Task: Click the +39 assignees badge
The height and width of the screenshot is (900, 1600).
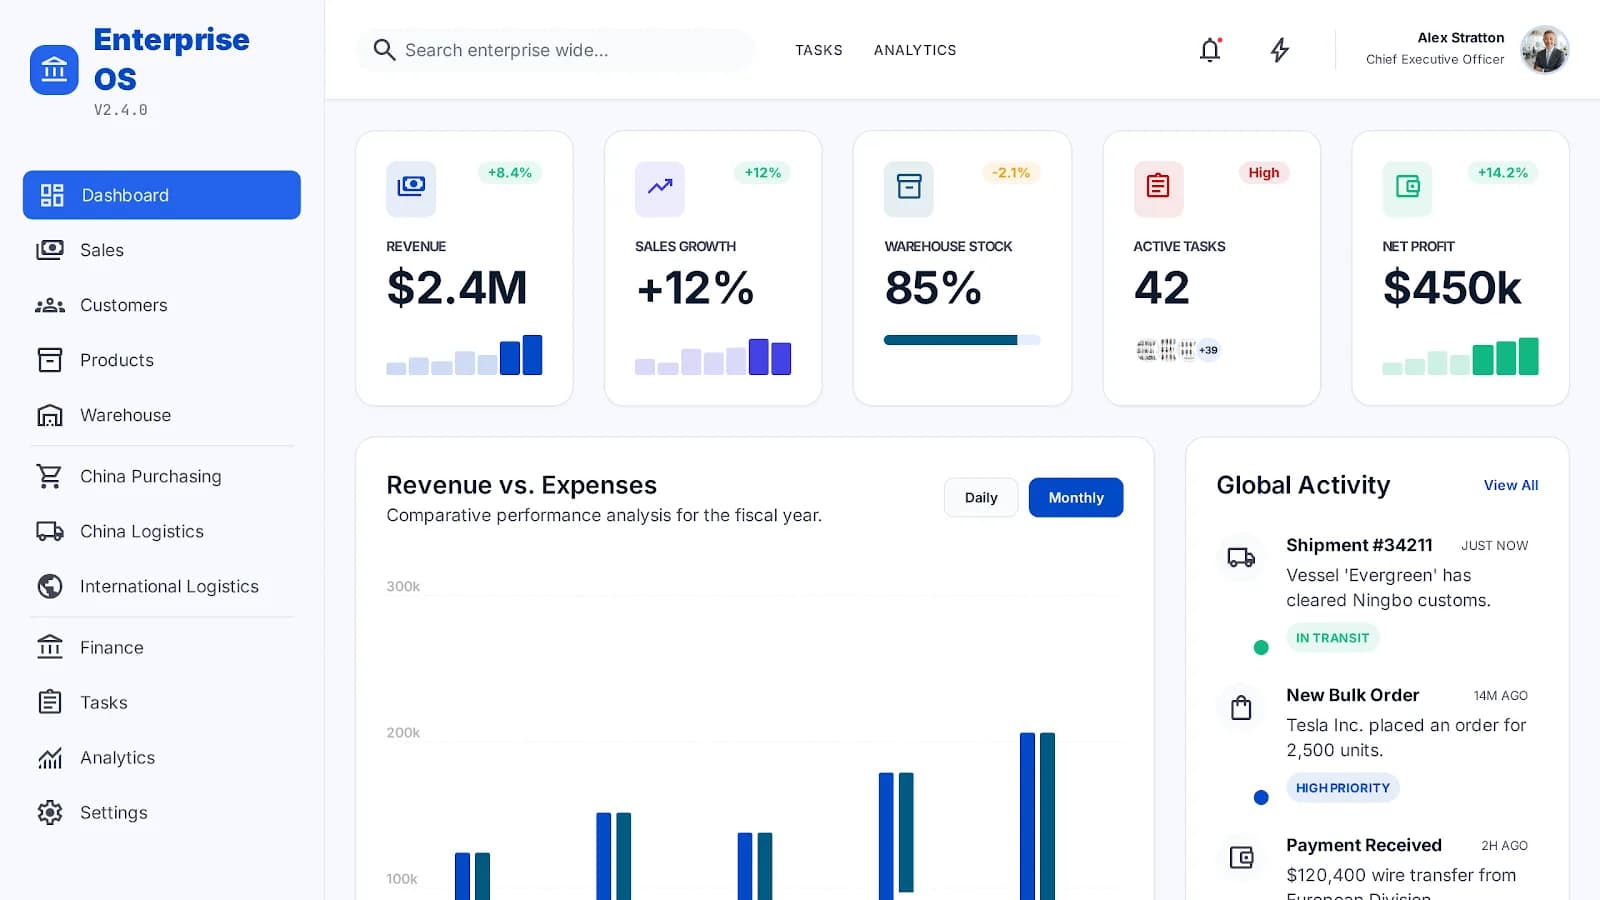Action: pos(1209,350)
